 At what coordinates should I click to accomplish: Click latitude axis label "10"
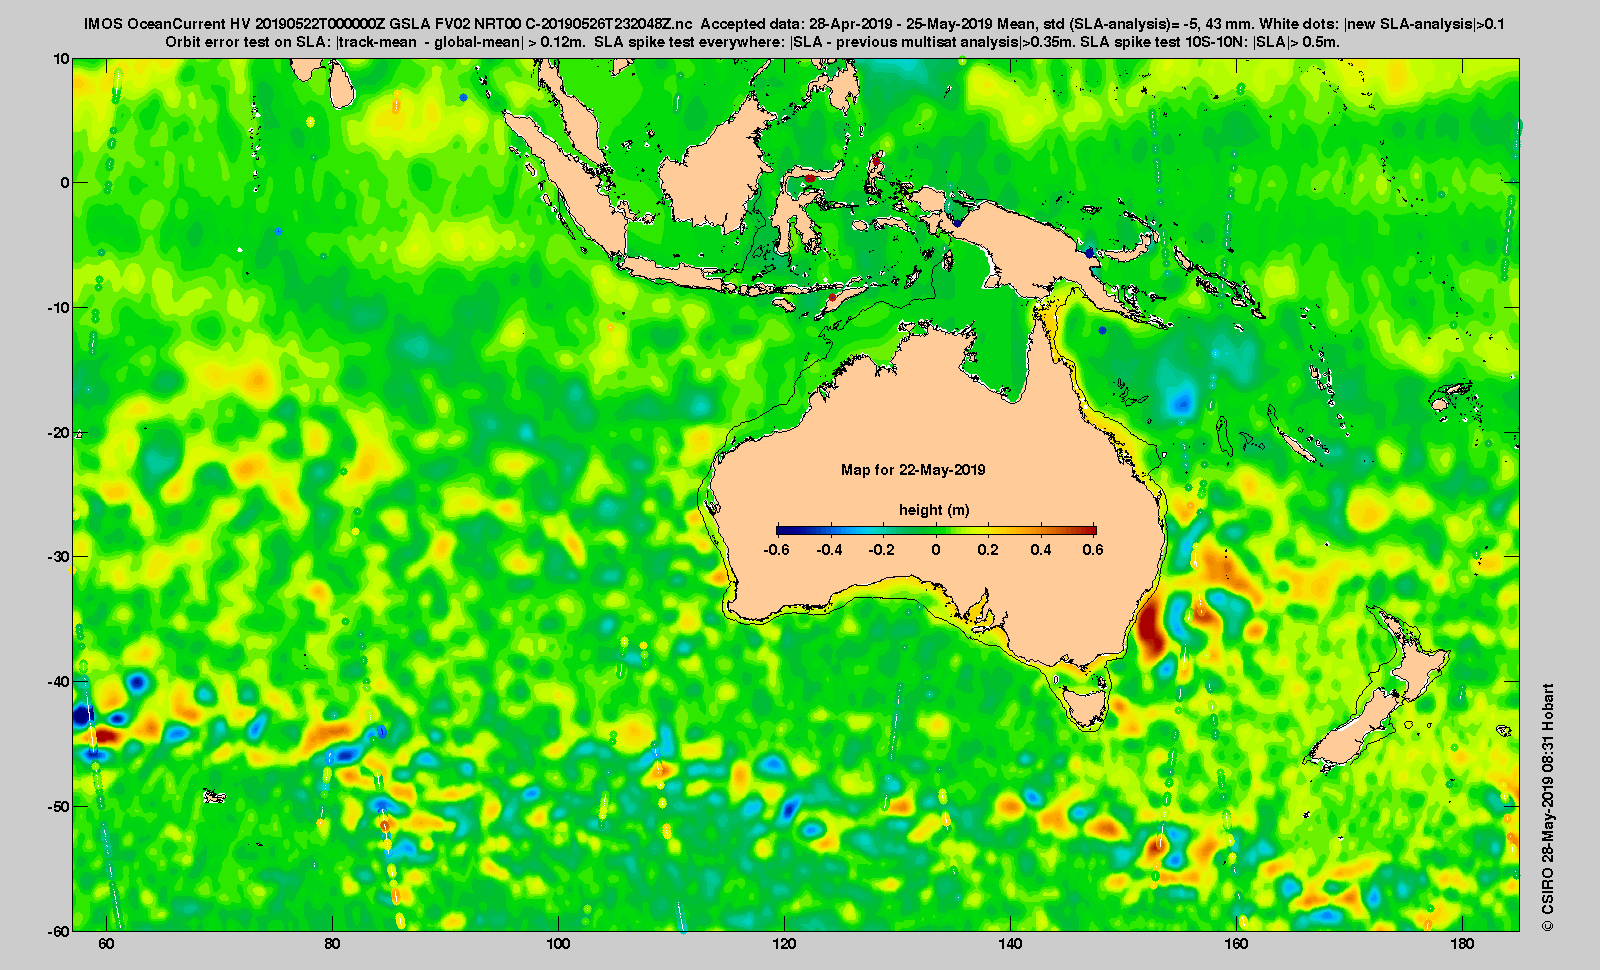(62, 59)
